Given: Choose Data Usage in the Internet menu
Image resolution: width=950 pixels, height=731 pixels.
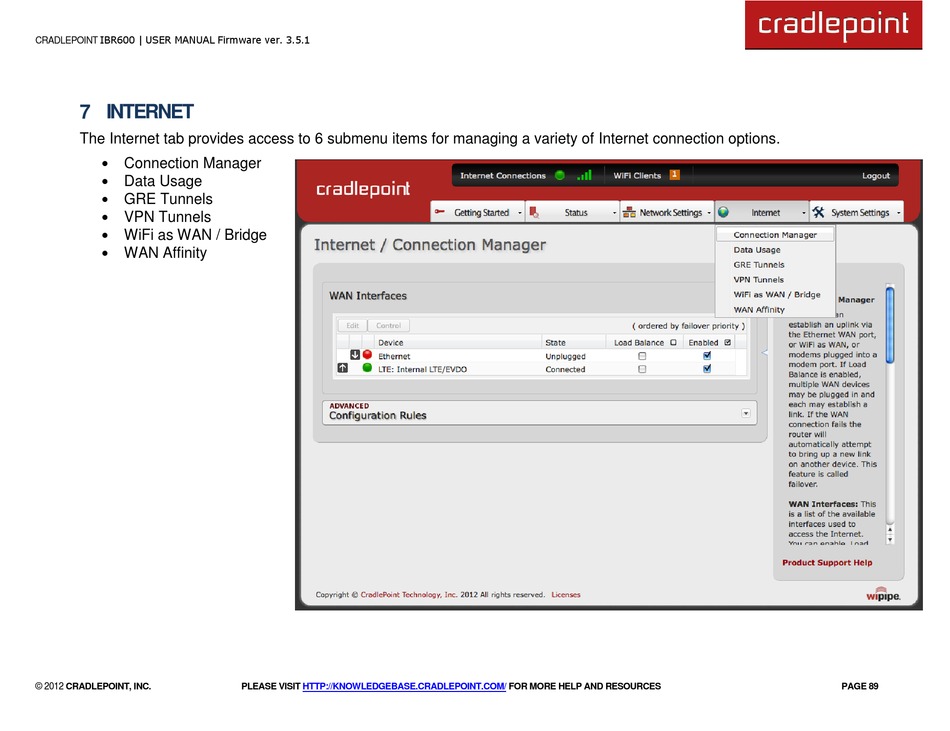Looking at the screenshot, I should [x=775, y=250].
